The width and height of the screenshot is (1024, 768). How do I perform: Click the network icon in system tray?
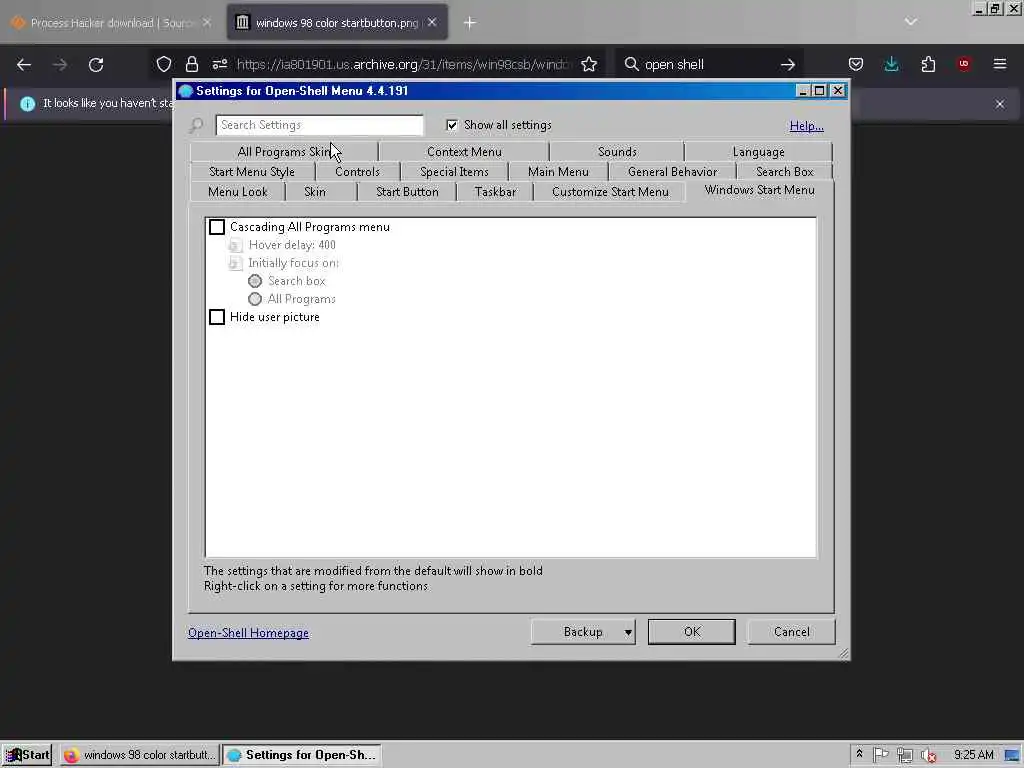(904, 755)
